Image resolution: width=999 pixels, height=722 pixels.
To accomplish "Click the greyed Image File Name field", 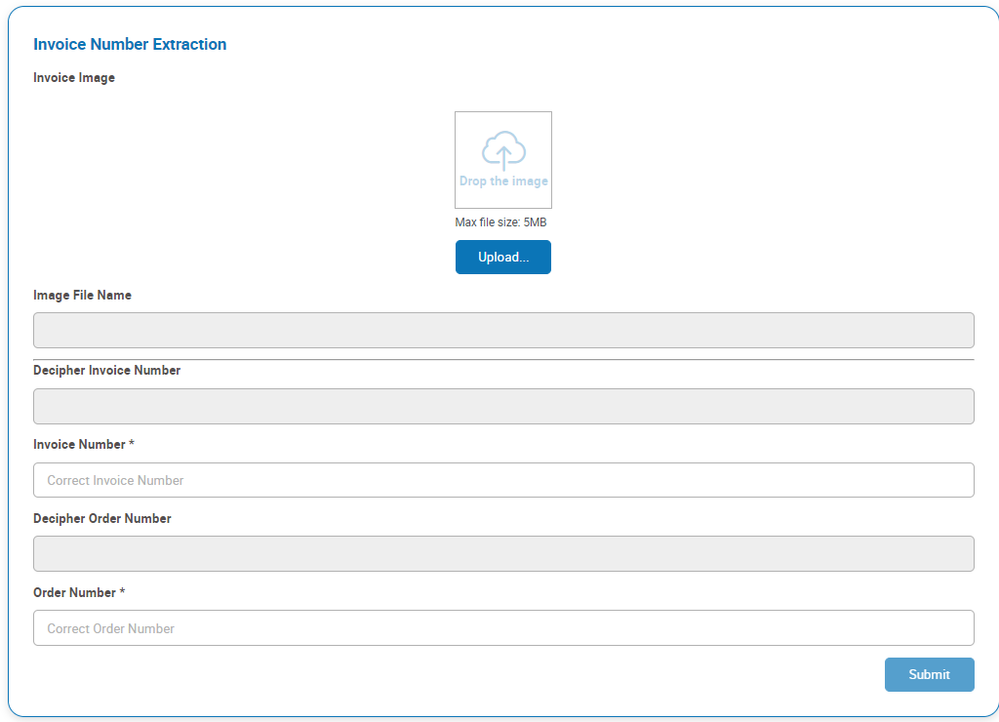I will click(x=503, y=330).
